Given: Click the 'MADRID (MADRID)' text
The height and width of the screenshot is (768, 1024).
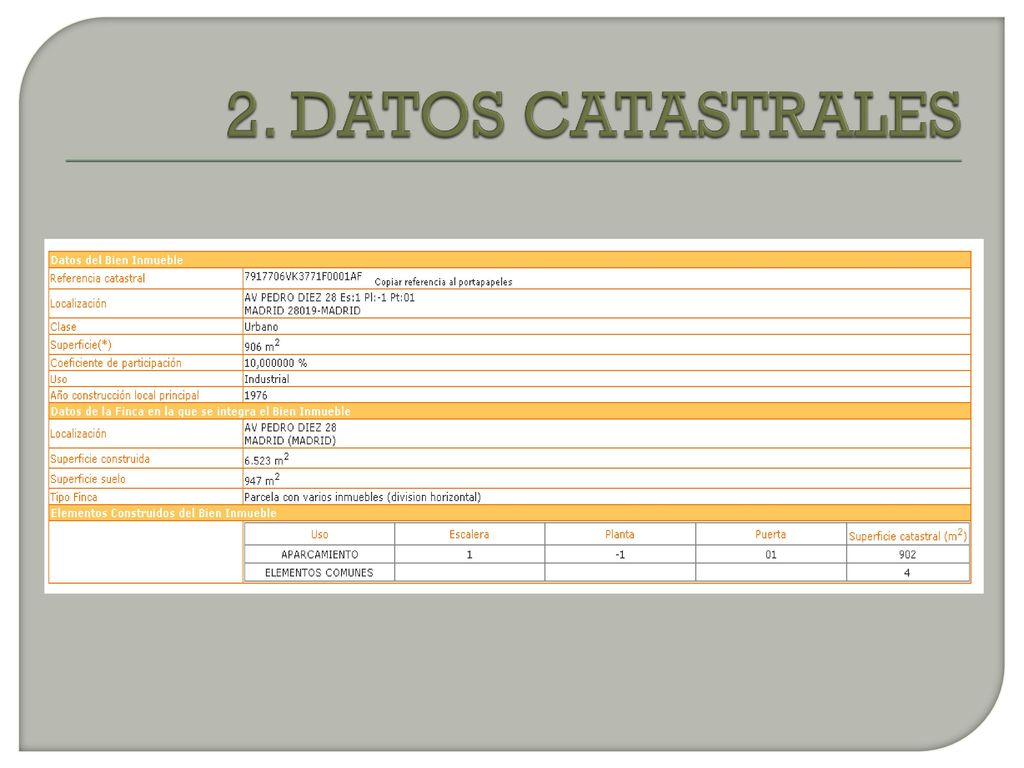Looking at the screenshot, I should click(x=290, y=440).
